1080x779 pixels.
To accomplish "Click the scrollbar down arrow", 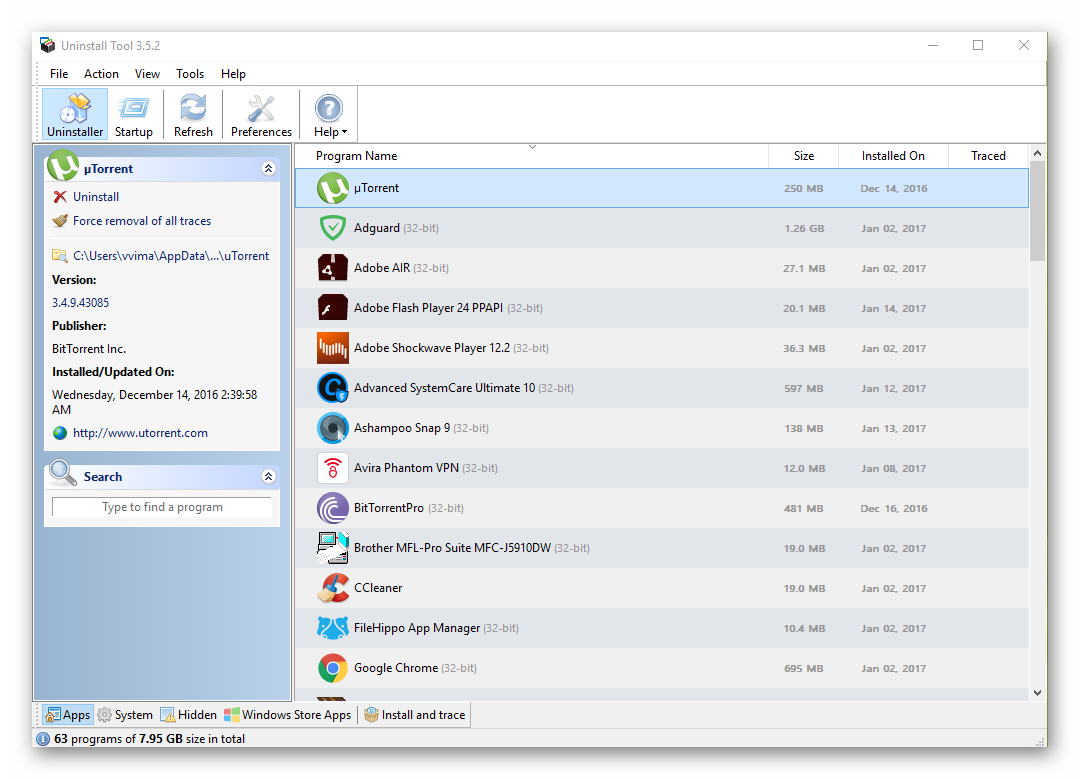I will 1037,693.
